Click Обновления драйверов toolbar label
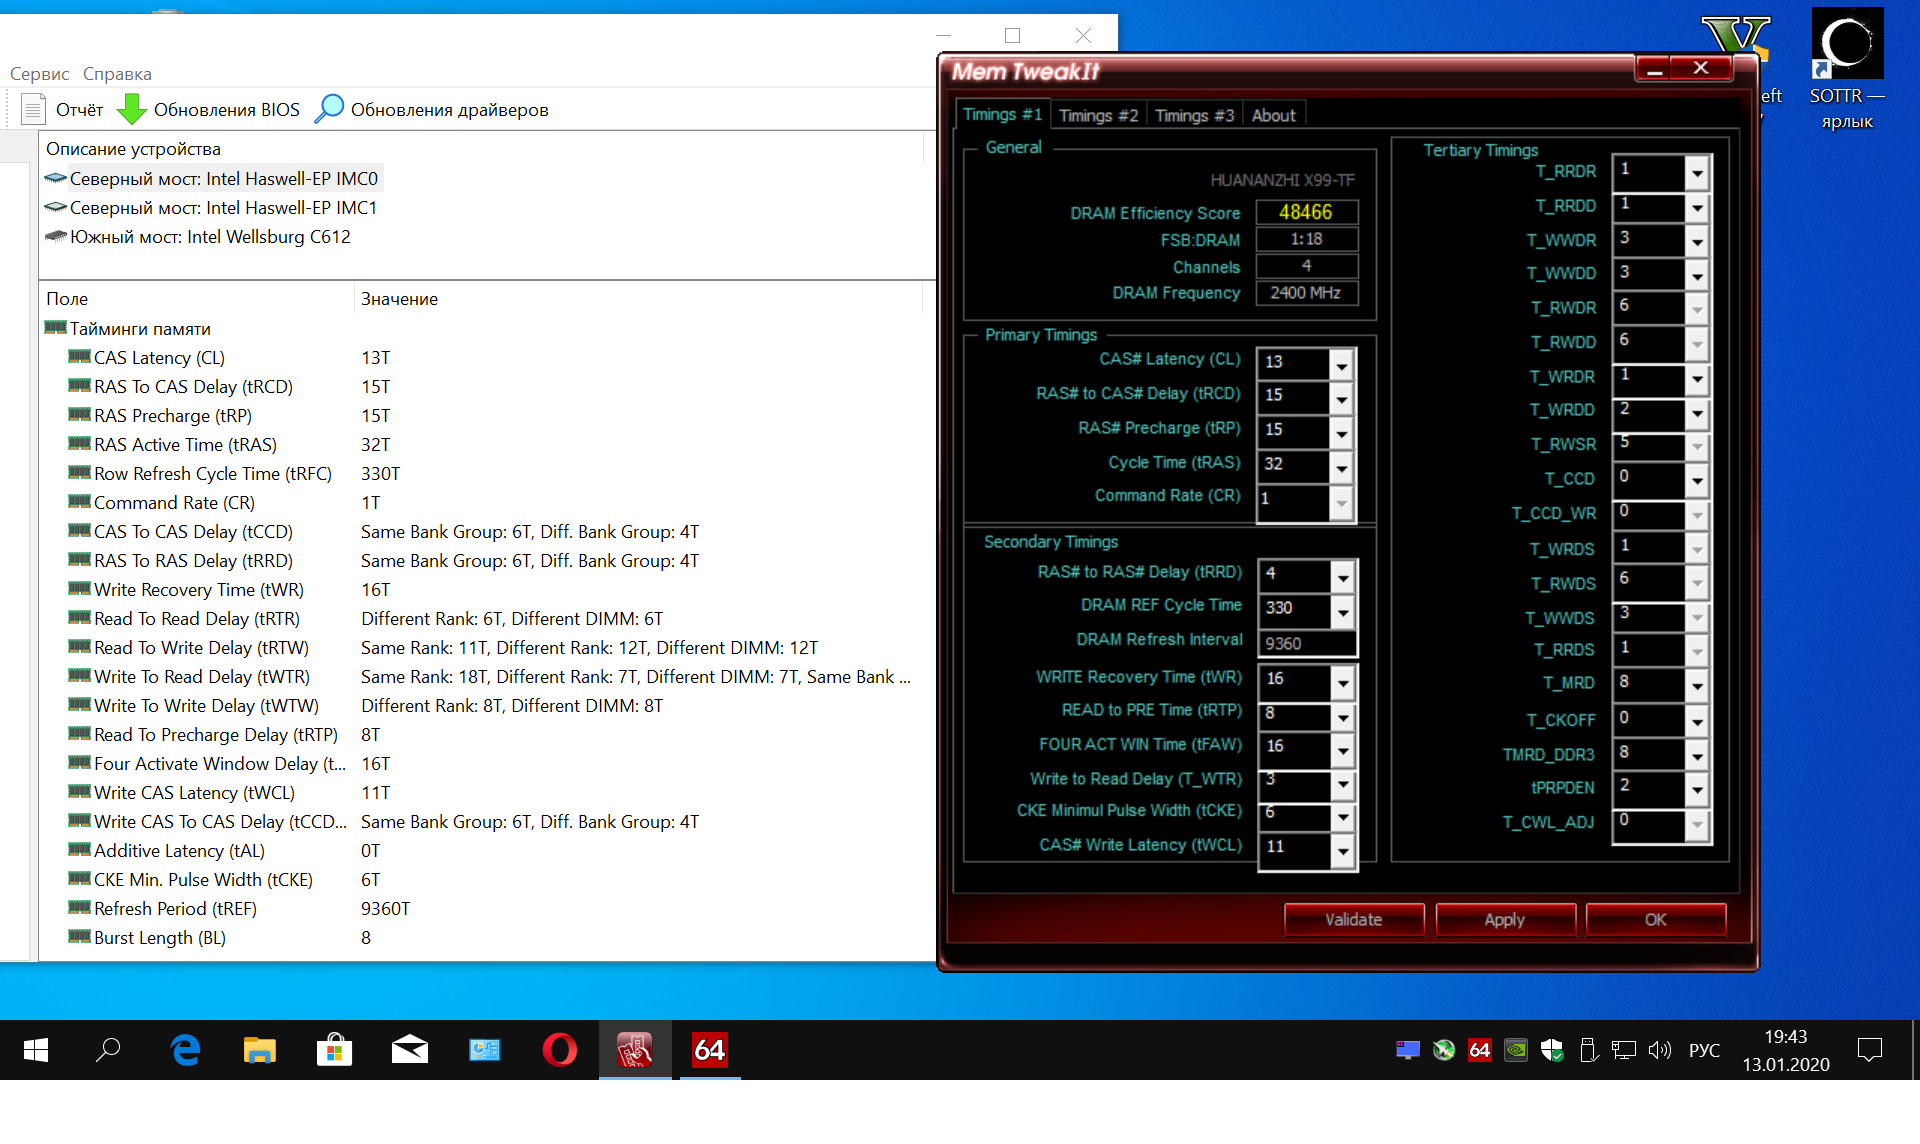This screenshot has height=1144, width=1920. (449, 109)
